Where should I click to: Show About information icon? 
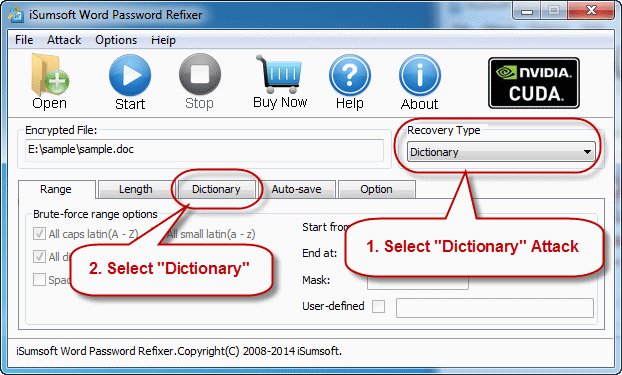[420, 75]
